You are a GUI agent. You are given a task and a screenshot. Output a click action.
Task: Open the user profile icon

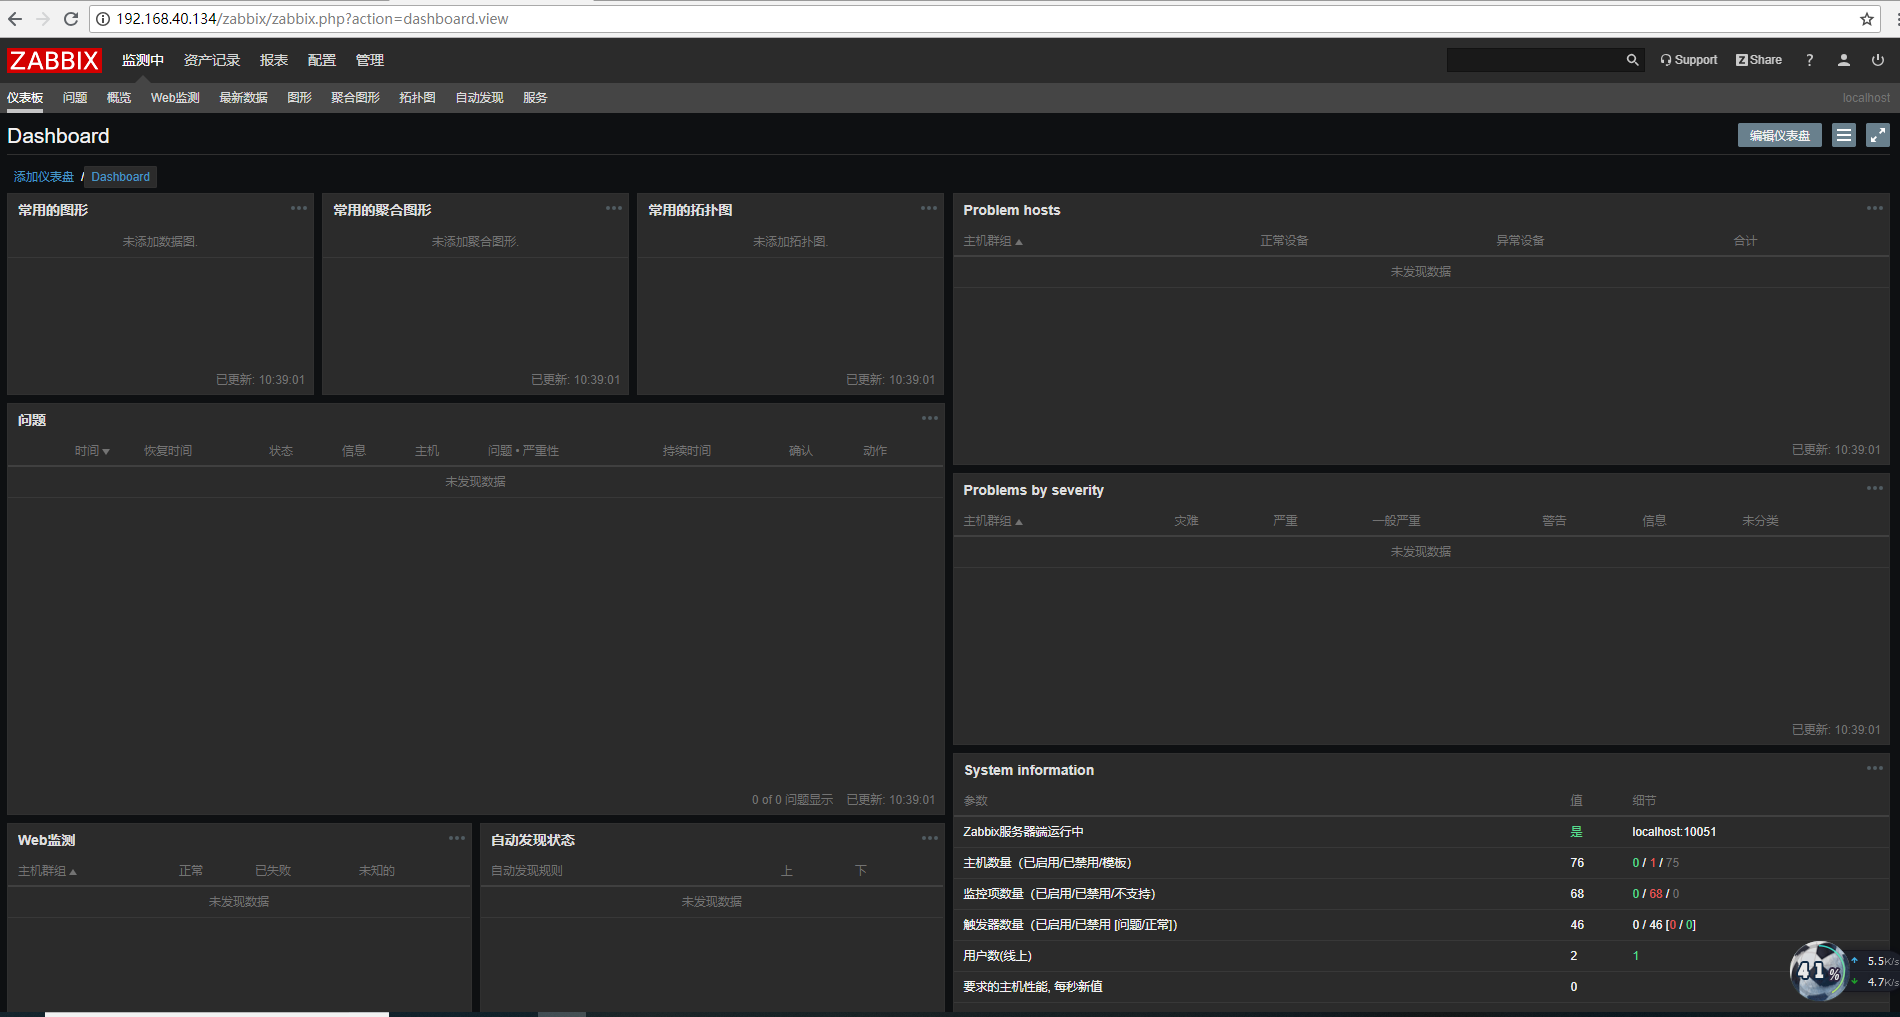pos(1843,60)
